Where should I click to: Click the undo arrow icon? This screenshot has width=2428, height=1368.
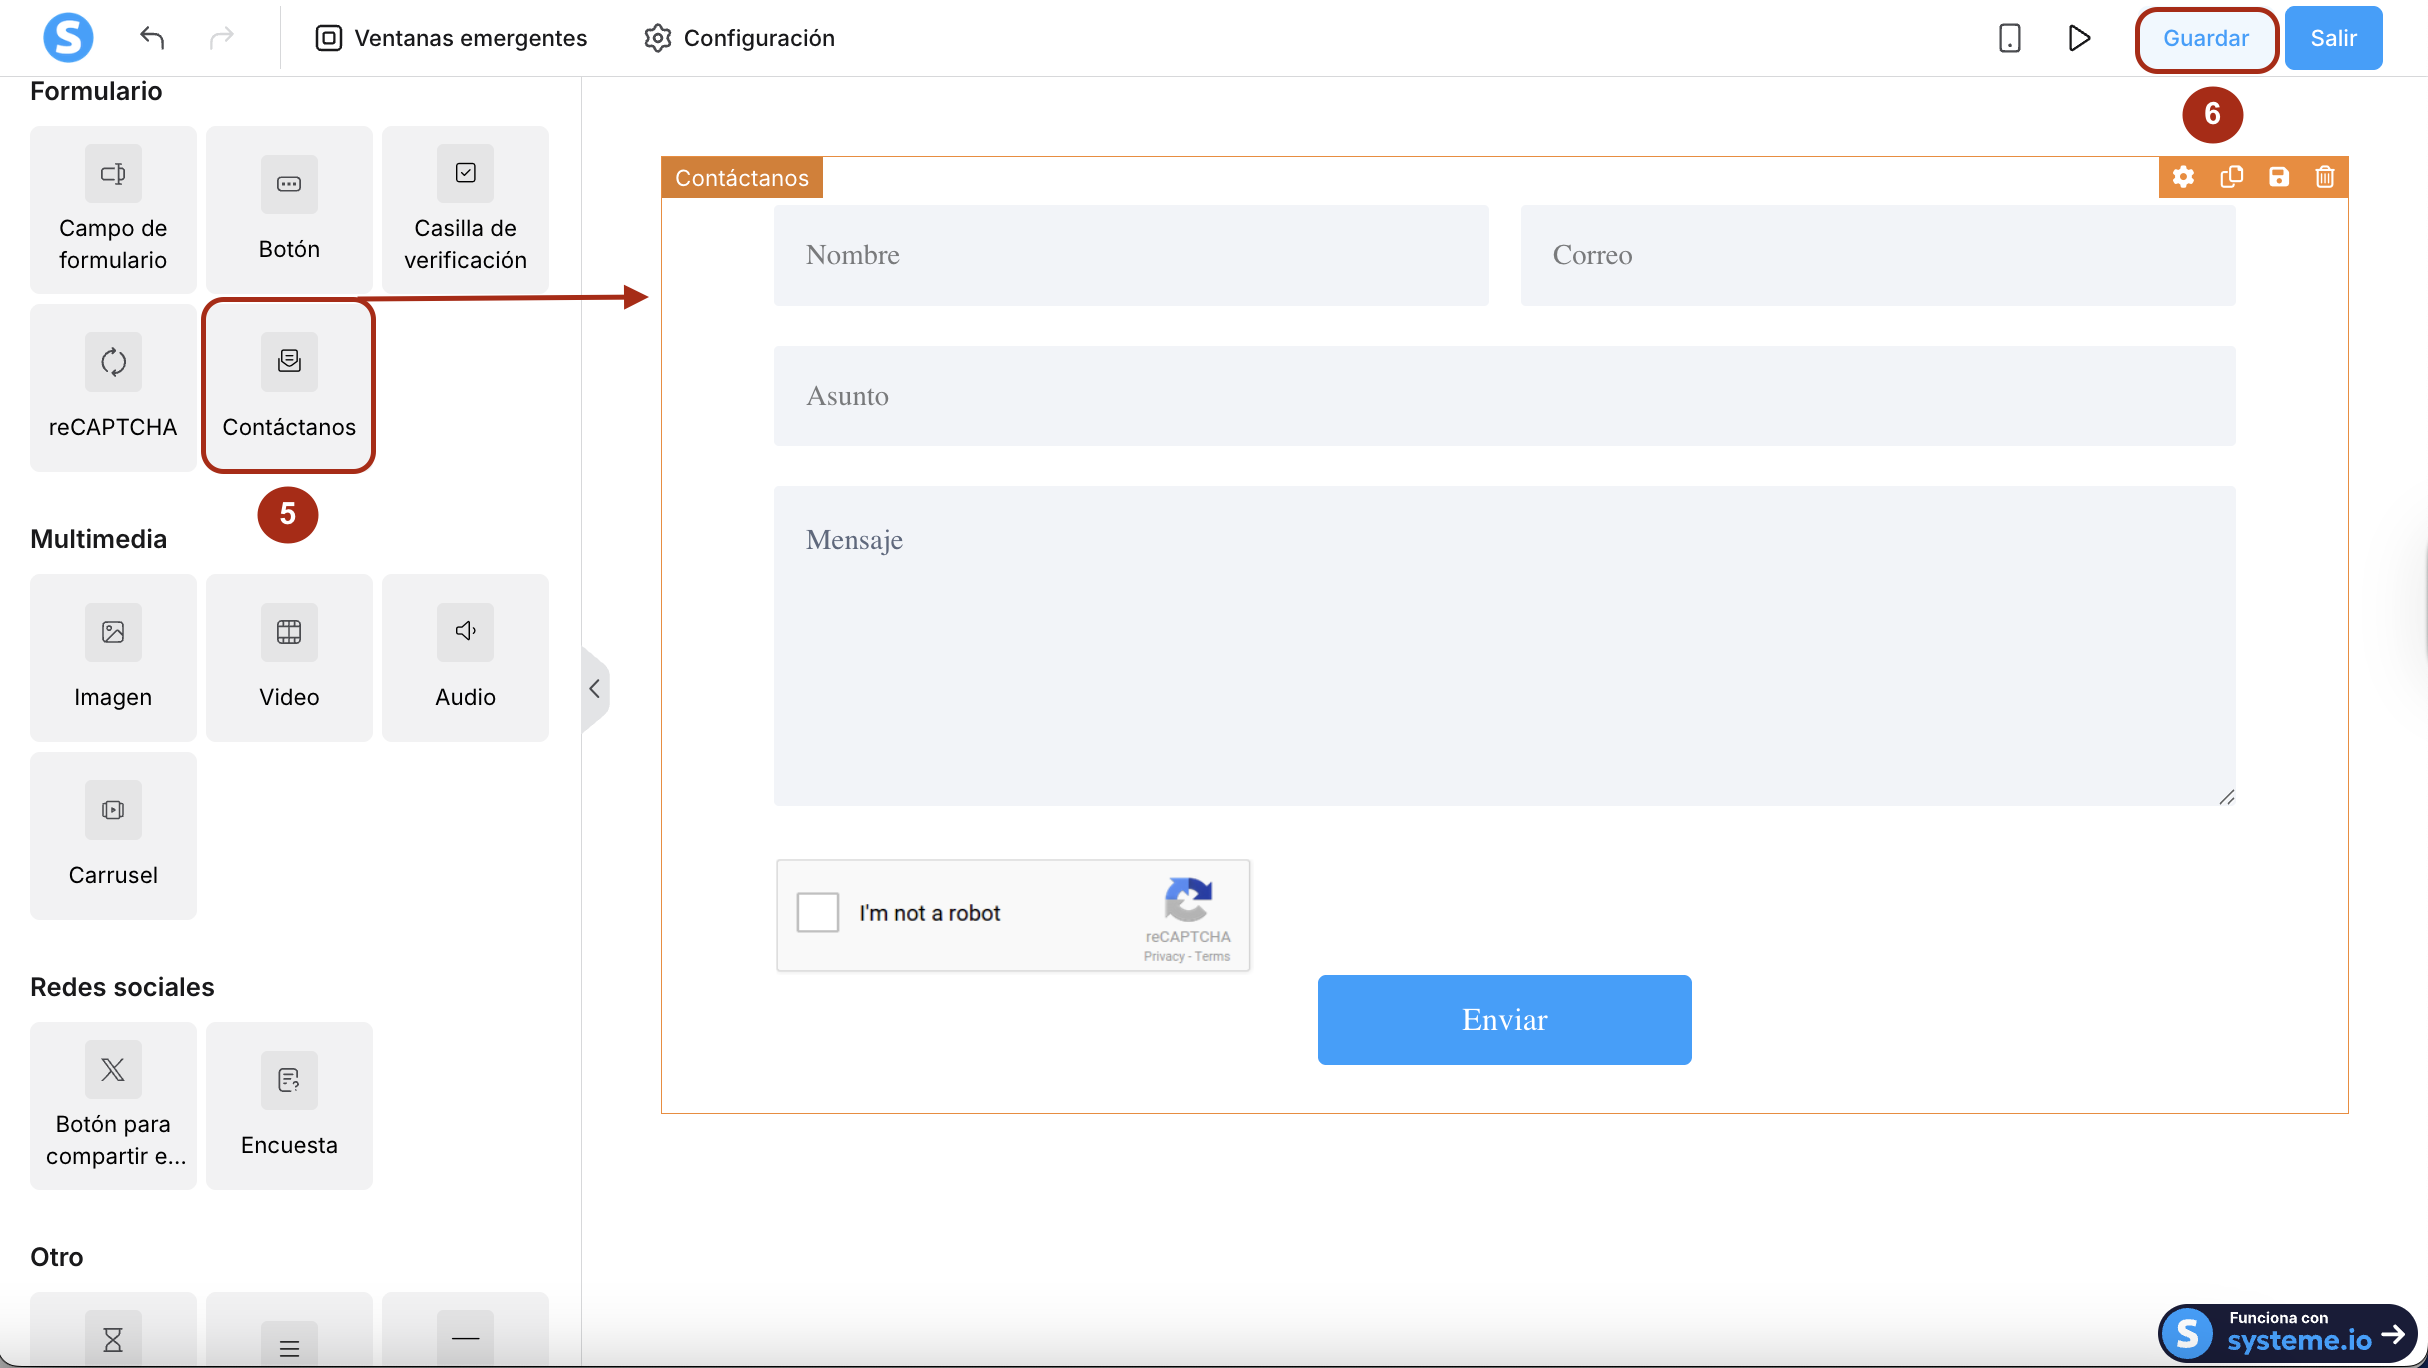tap(152, 38)
